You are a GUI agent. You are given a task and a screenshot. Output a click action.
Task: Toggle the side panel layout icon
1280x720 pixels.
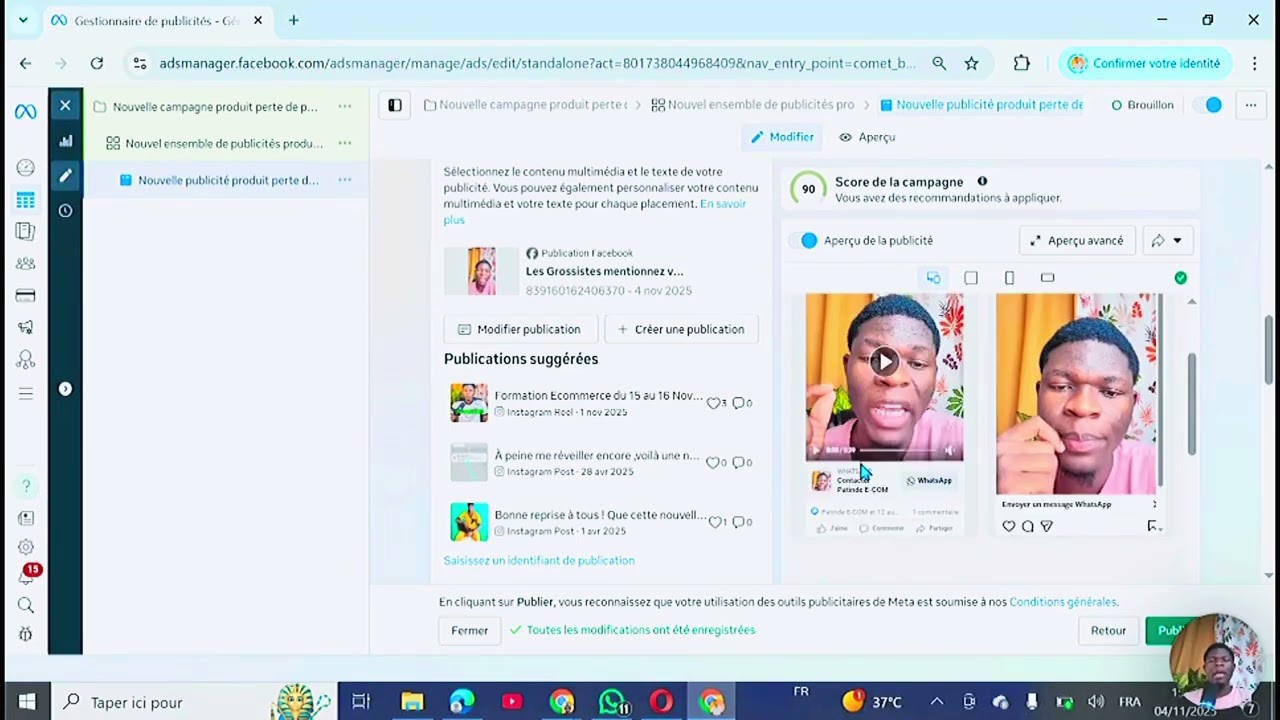pyautogui.click(x=395, y=105)
